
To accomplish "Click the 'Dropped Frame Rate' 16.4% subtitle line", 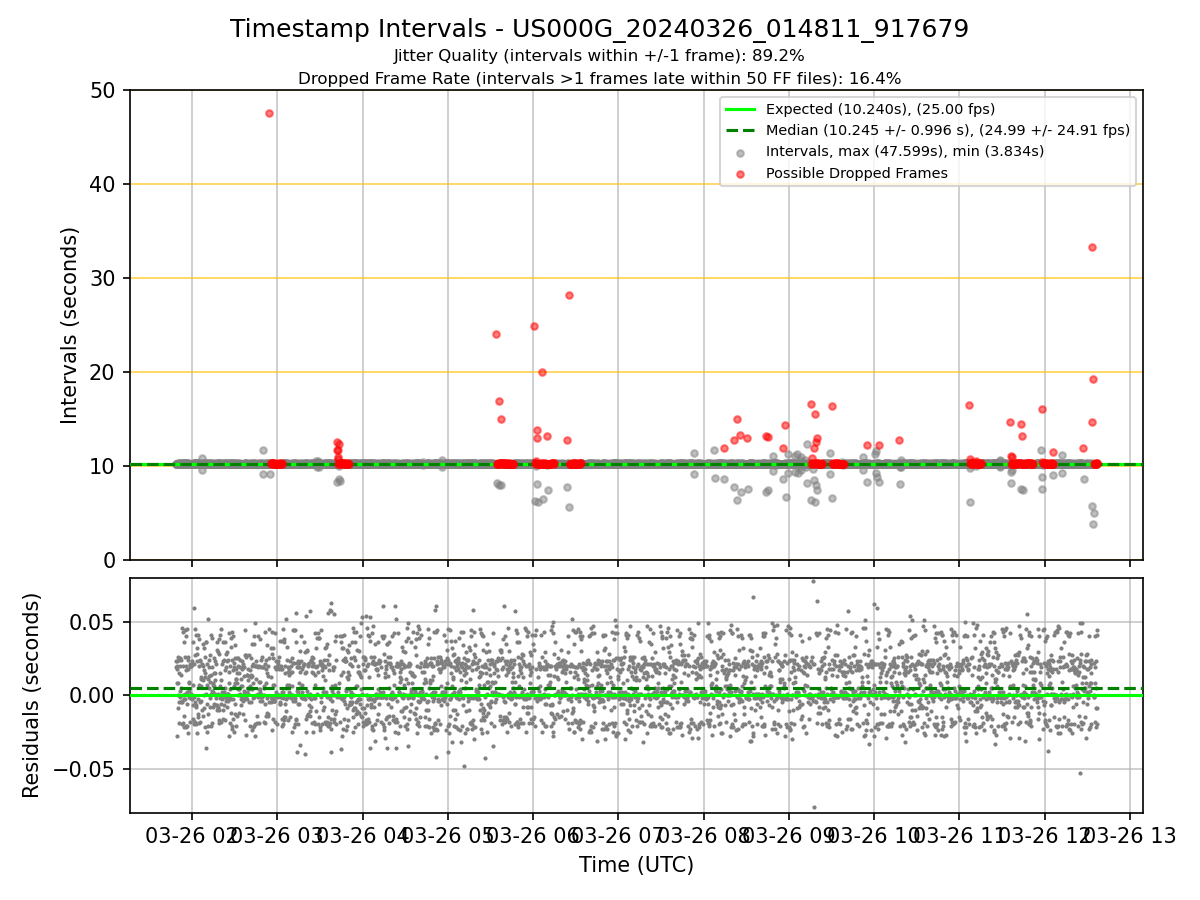I will (x=599, y=78).
